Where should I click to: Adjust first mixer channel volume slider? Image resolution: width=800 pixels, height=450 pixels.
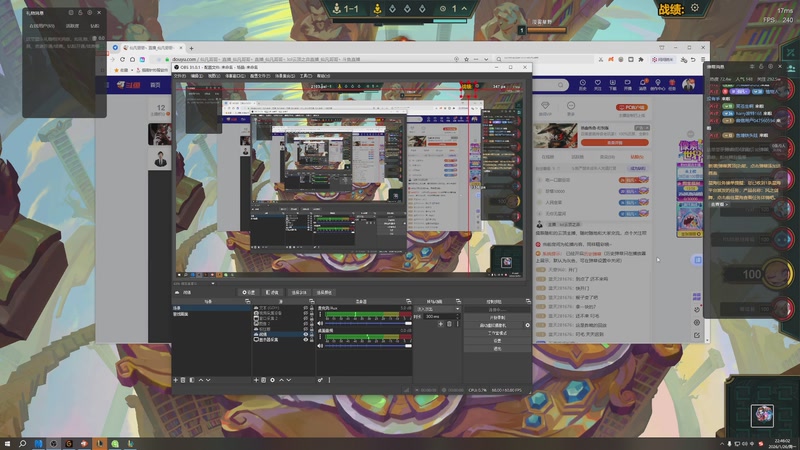click(368, 323)
